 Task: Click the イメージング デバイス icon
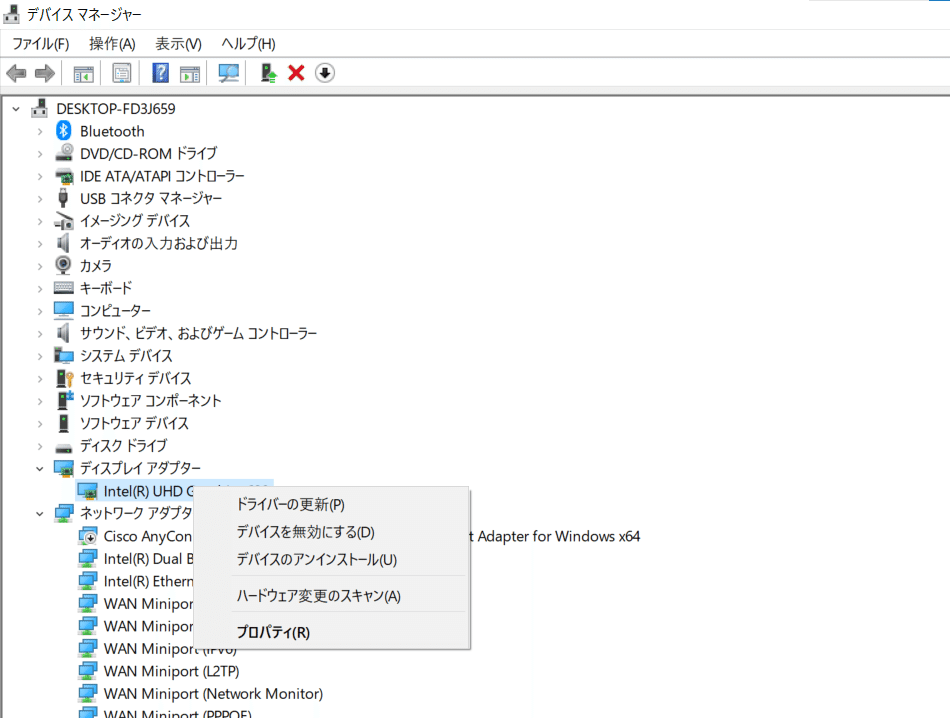(x=64, y=221)
